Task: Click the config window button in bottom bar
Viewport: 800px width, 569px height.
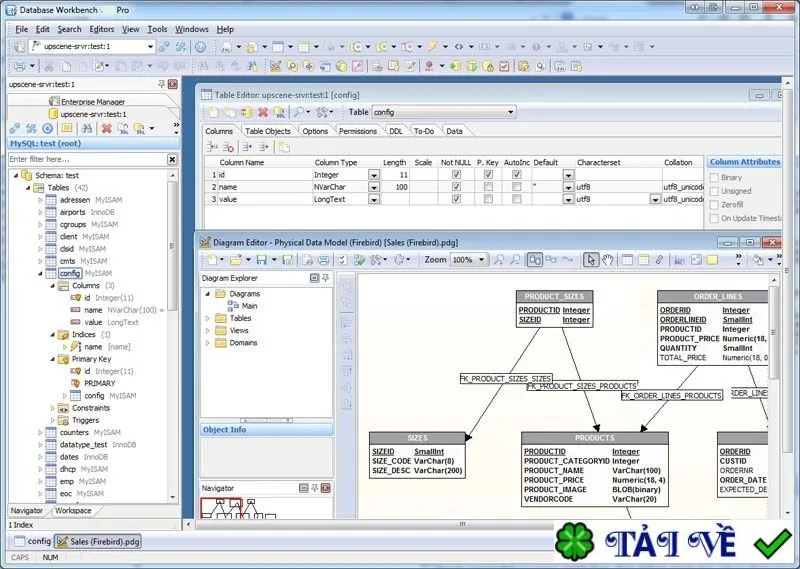Action: (32, 541)
